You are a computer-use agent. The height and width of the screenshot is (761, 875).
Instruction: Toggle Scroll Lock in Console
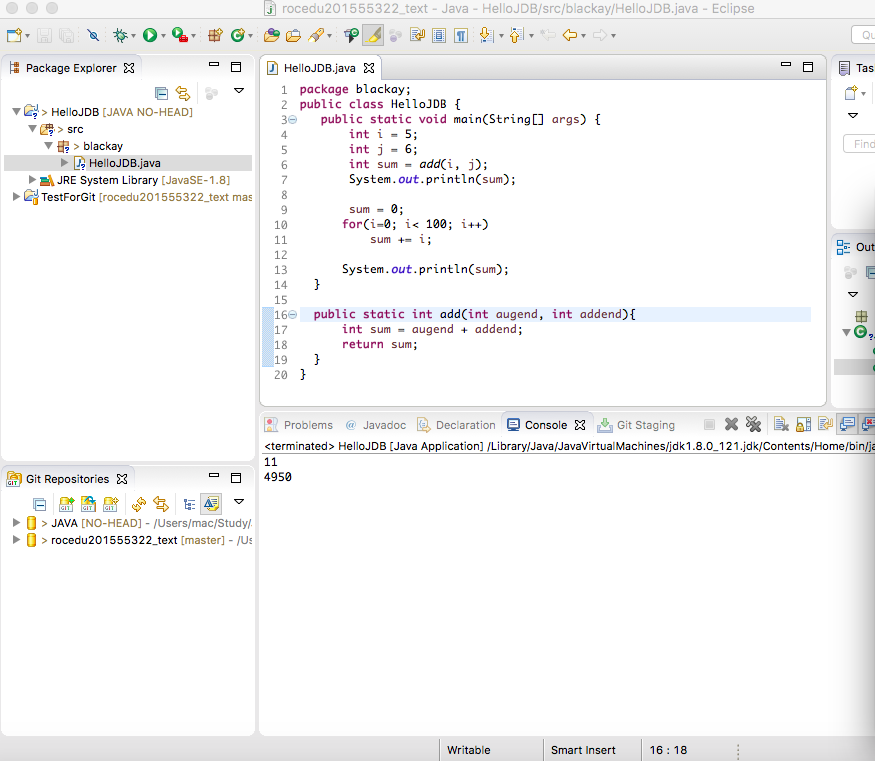(x=803, y=425)
